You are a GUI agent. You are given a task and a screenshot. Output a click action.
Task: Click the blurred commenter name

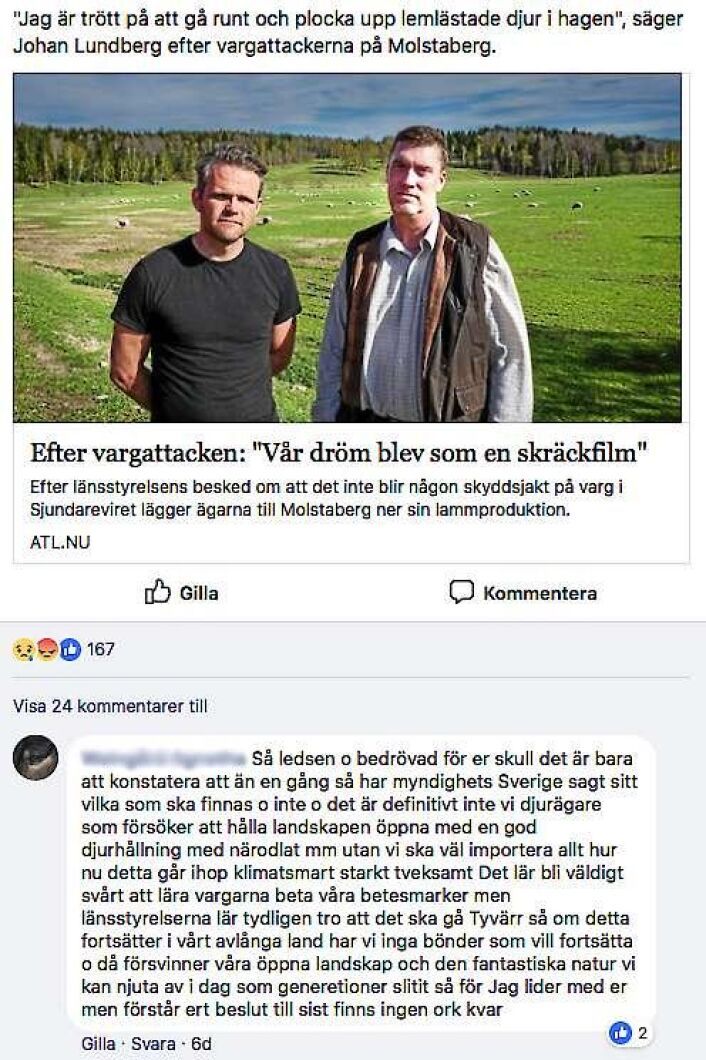tap(163, 758)
